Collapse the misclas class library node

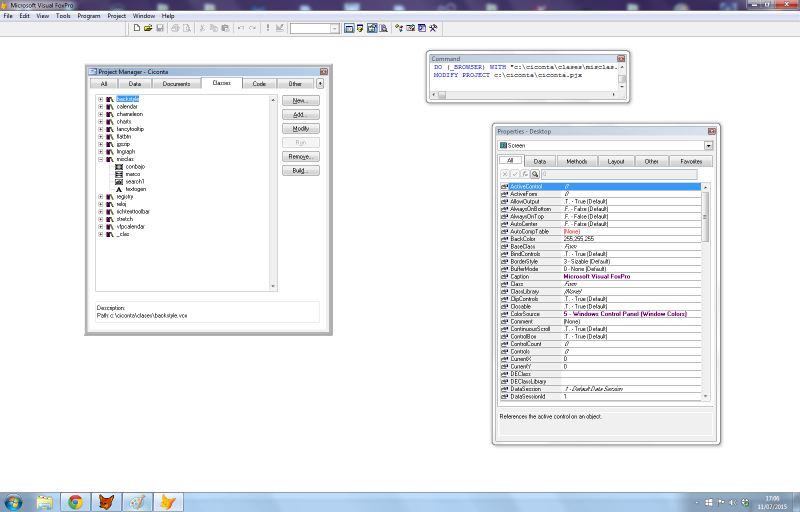tap(101, 159)
